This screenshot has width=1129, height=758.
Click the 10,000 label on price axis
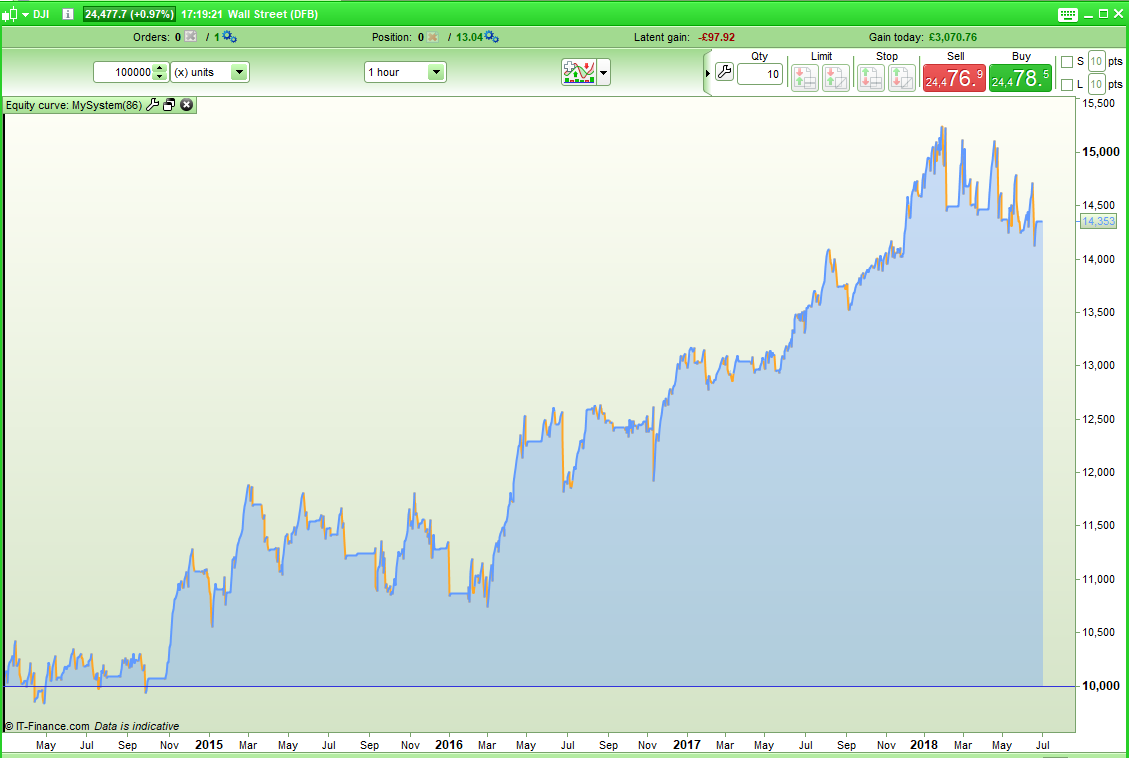coord(1101,686)
